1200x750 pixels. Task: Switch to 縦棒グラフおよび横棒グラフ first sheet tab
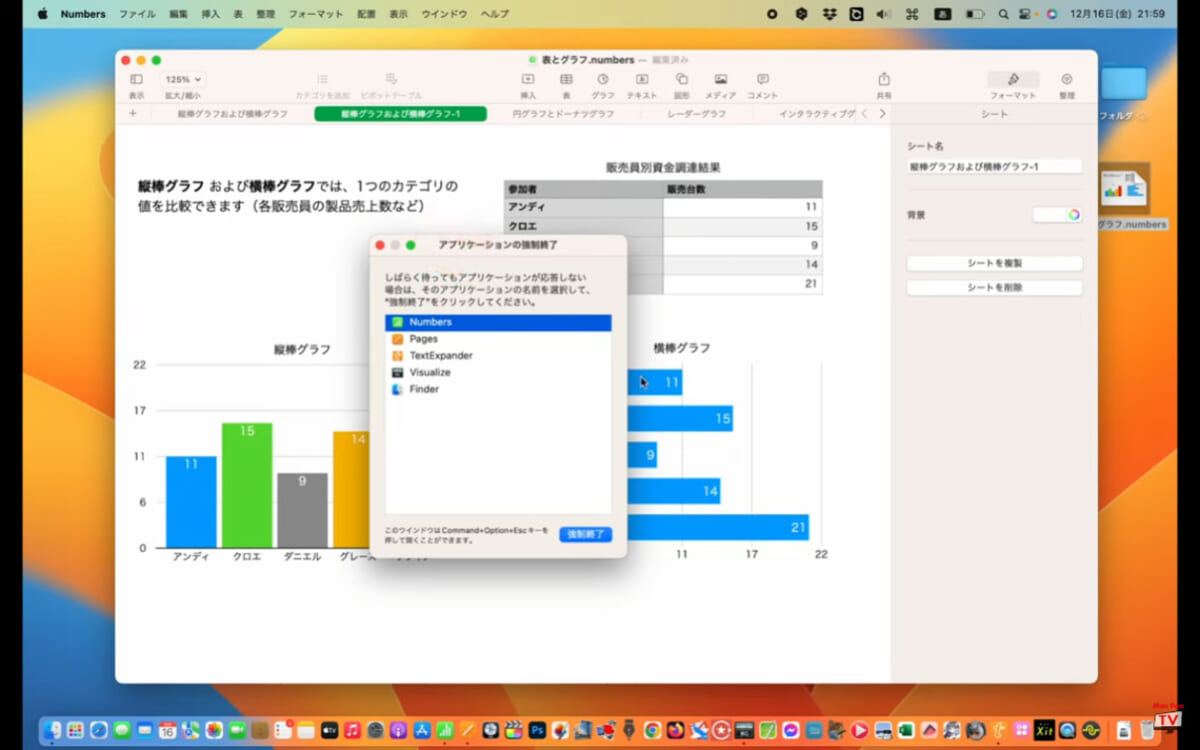(233, 114)
